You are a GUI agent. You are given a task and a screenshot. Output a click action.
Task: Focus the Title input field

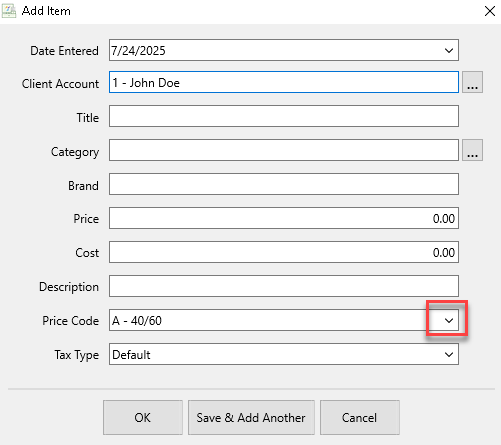tap(284, 116)
